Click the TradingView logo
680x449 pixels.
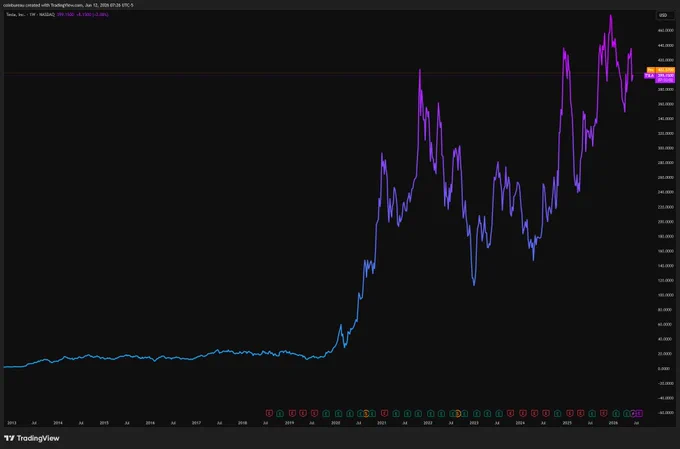pyautogui.click(x=32, y=438)
